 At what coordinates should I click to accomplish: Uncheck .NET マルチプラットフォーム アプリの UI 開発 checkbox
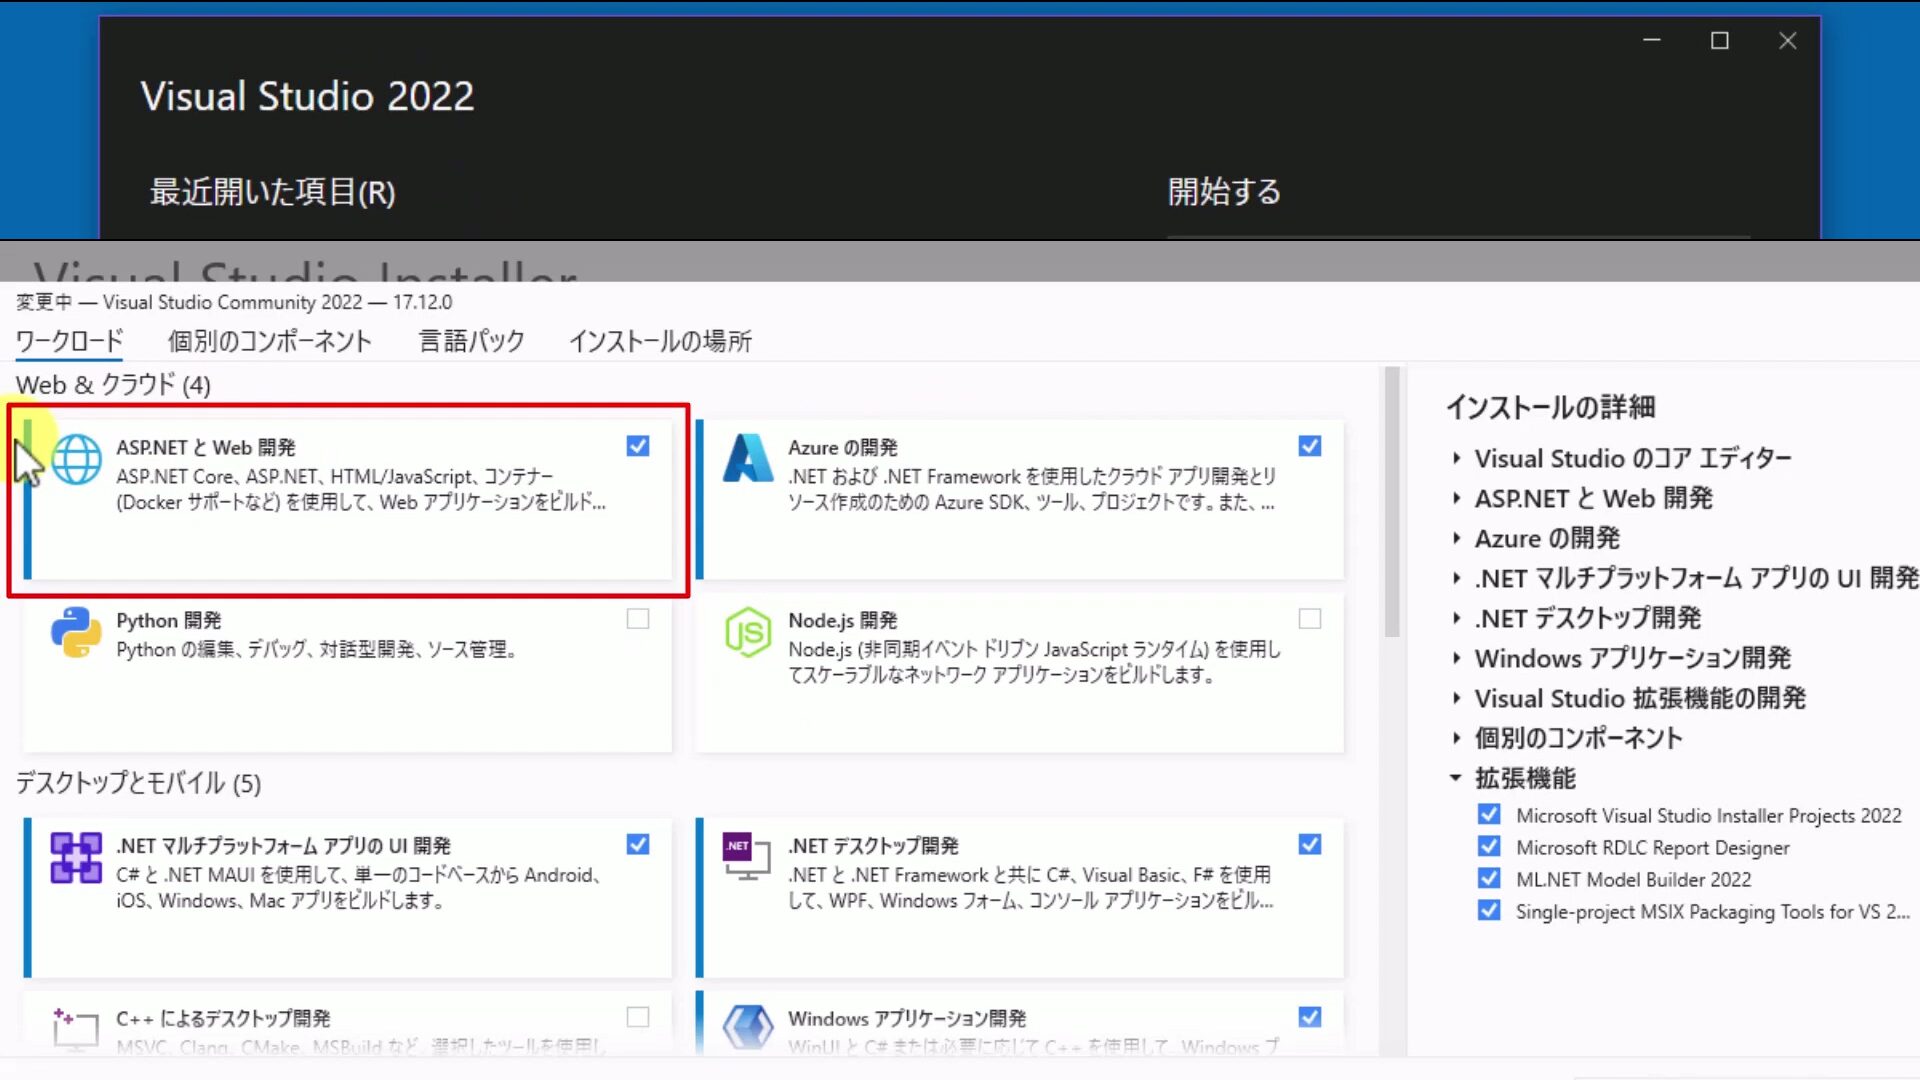[x=638, y=844]
